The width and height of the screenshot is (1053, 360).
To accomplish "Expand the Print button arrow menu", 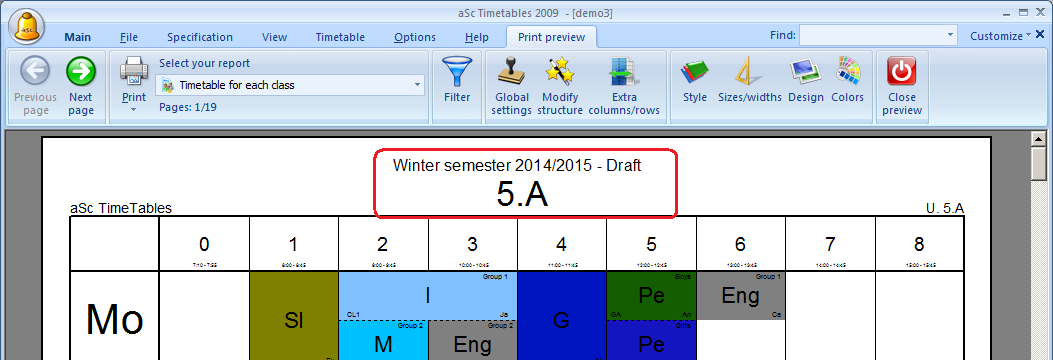I will [x=133, y=109].
